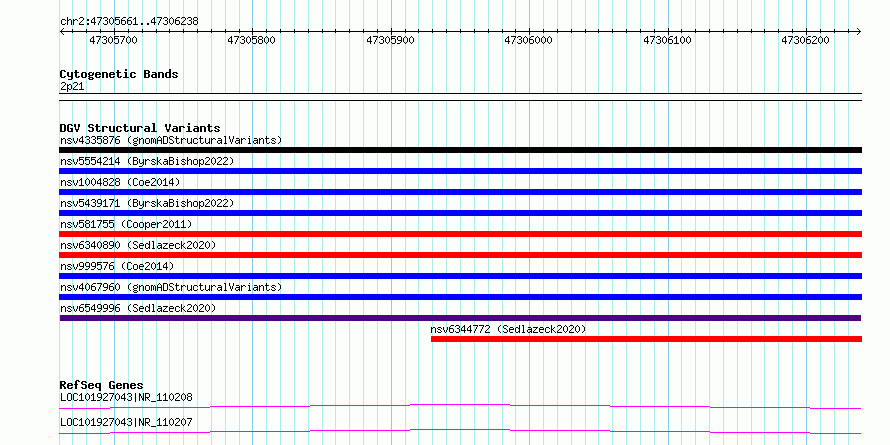Viewport: 890px width, 445px height.
Task: Click the blue bar under nsv999576
Action: (x=460, y=276)
